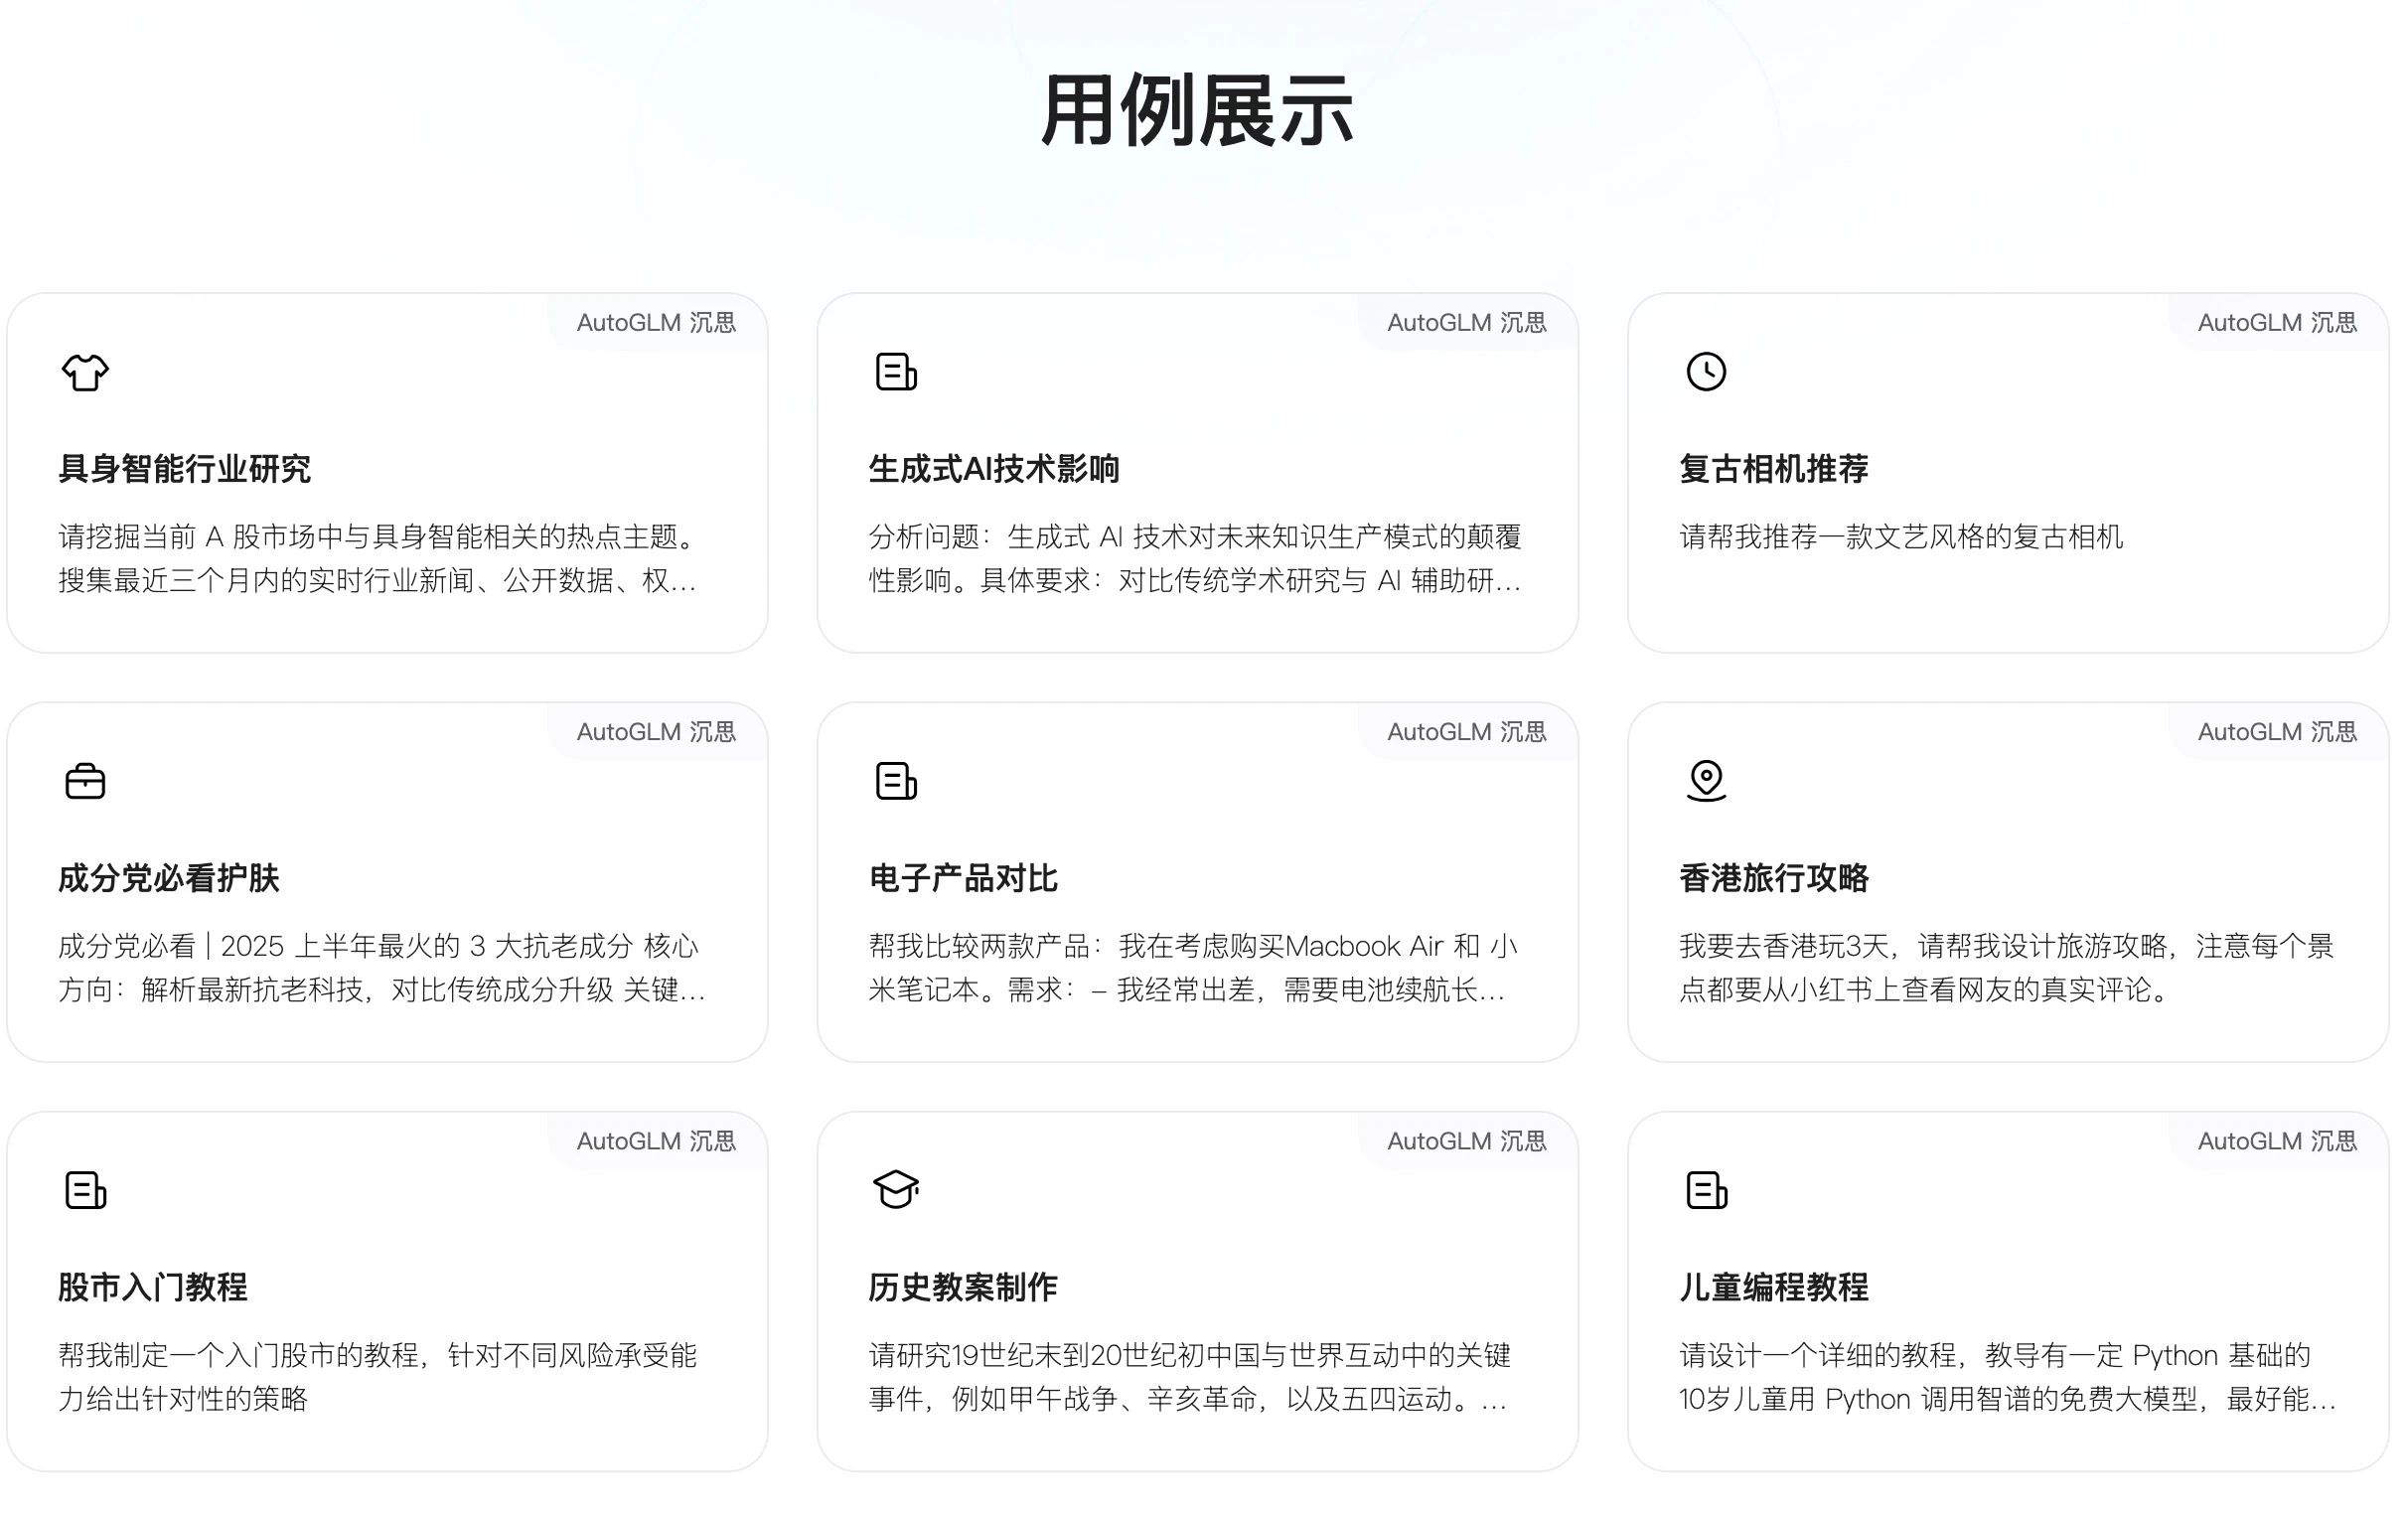This screenshot has width=2408, height=1518.
Task: Click AutoGLM 沉思 tag on 股市入门教程 card
Action: (656, 1140)
